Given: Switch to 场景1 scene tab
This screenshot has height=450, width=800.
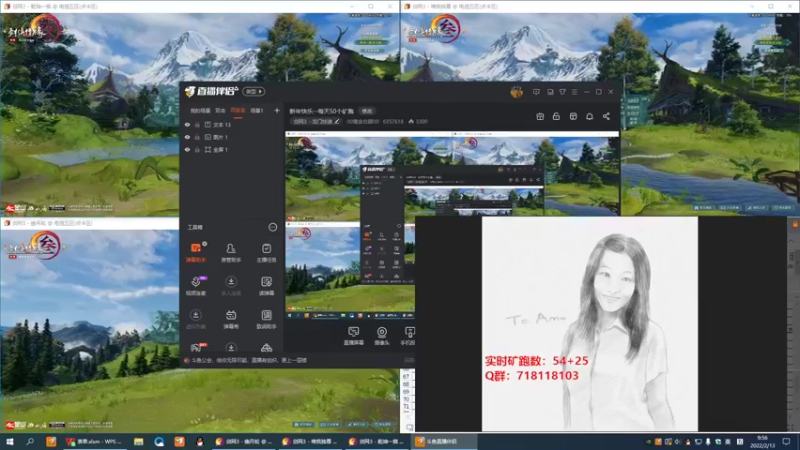Looking at the screenshot, I should (257, 110).
